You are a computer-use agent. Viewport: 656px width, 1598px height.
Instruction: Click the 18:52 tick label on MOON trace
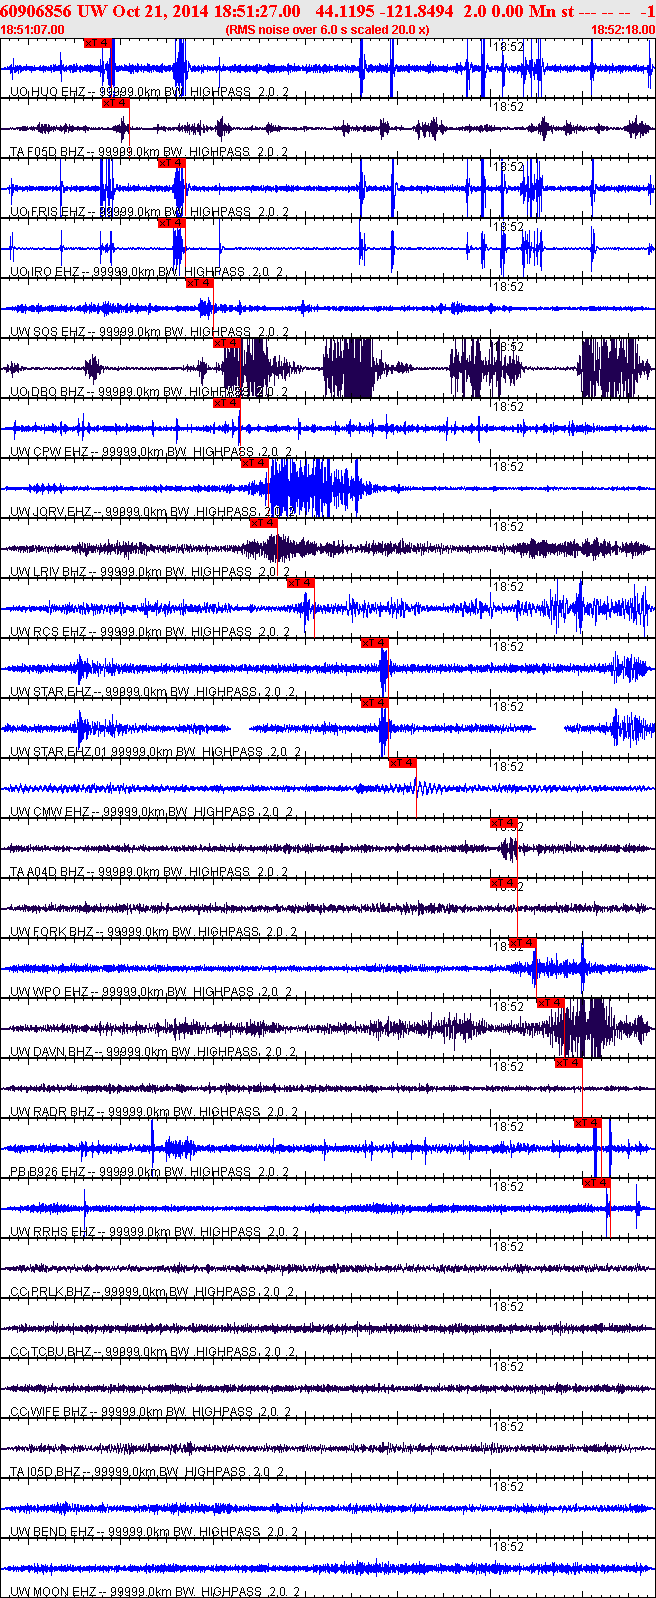(511, 1547)
